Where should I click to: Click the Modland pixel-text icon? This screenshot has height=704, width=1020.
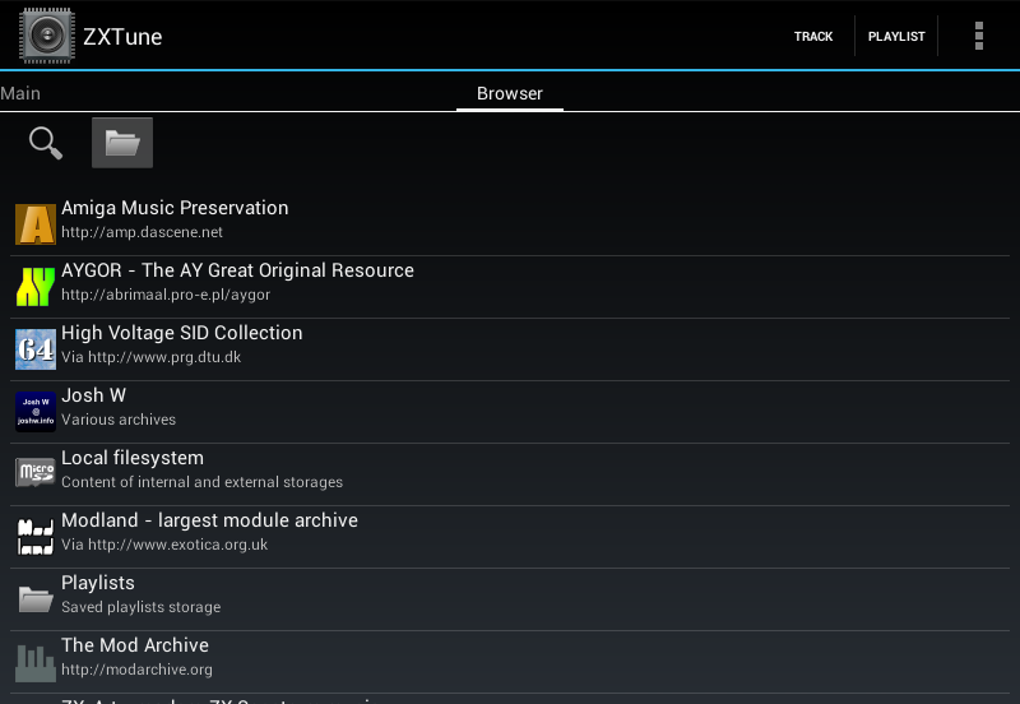point(34,536)
